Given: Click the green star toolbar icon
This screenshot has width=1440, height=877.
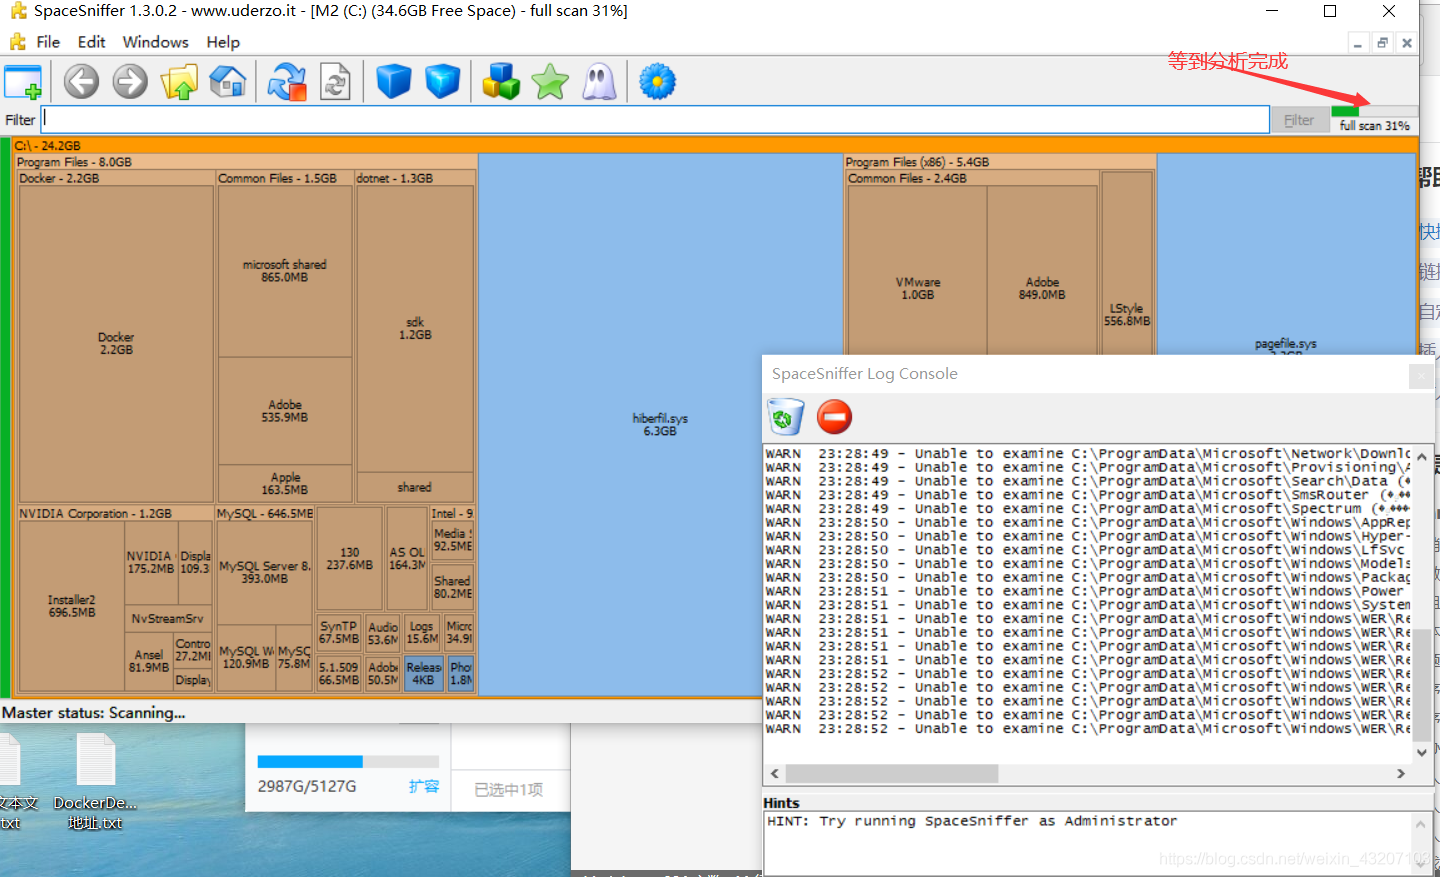Looking at the screenshot, I should [x=550, y=82].
